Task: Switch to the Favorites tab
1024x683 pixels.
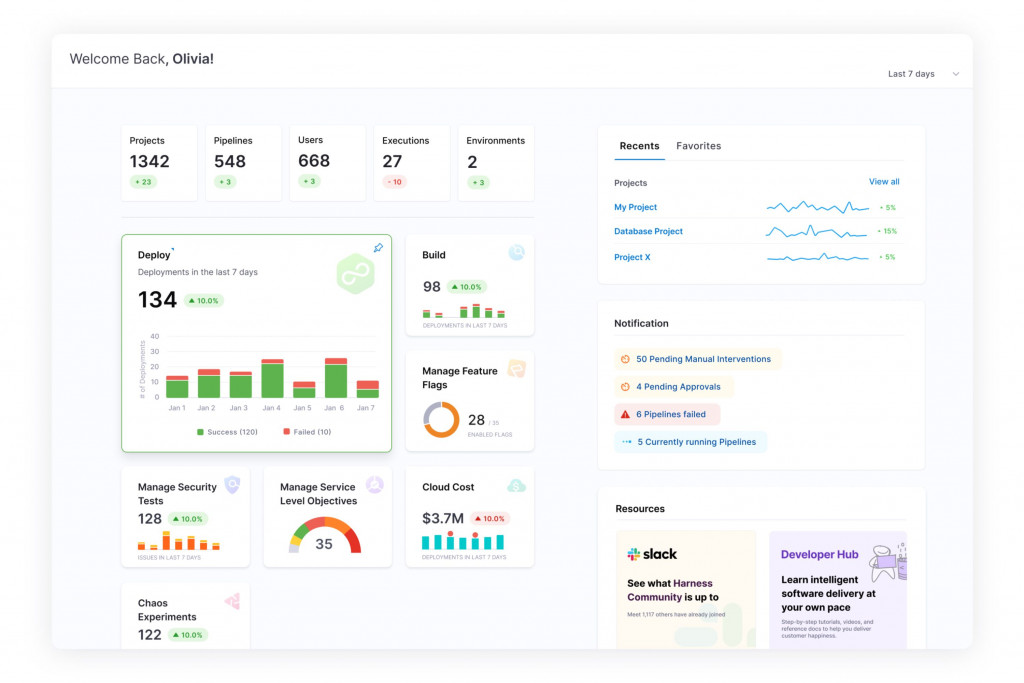Action: pos(698,146)
